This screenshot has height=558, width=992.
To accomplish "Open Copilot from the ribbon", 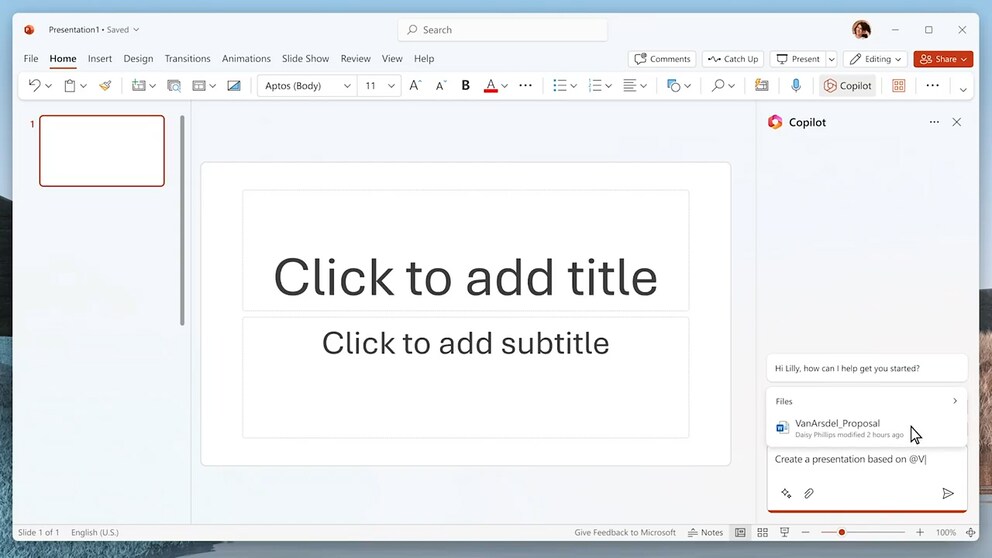I will pyautogui.click(x=848, y=86).
